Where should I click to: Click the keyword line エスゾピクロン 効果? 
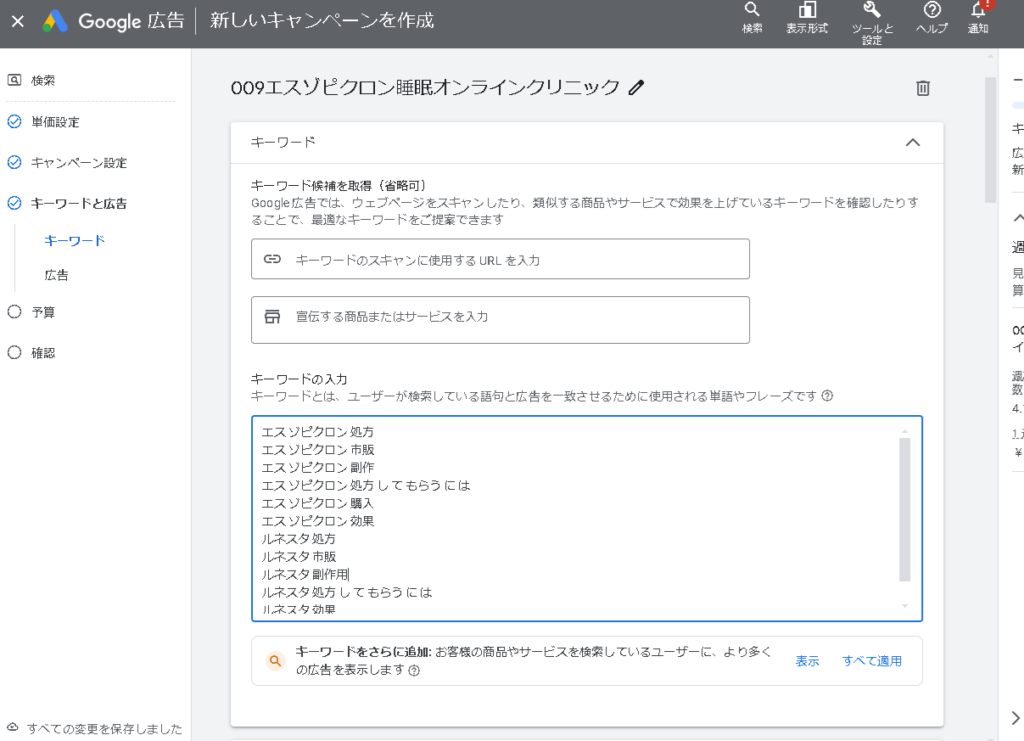tap(318, 521)
